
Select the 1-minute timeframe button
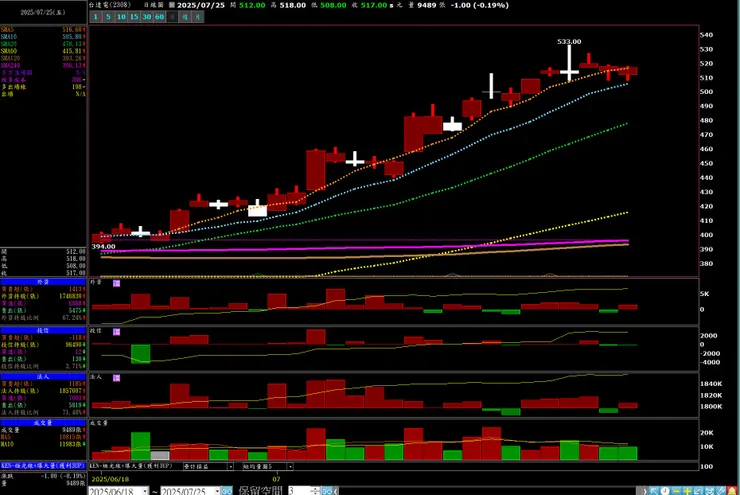95,17
